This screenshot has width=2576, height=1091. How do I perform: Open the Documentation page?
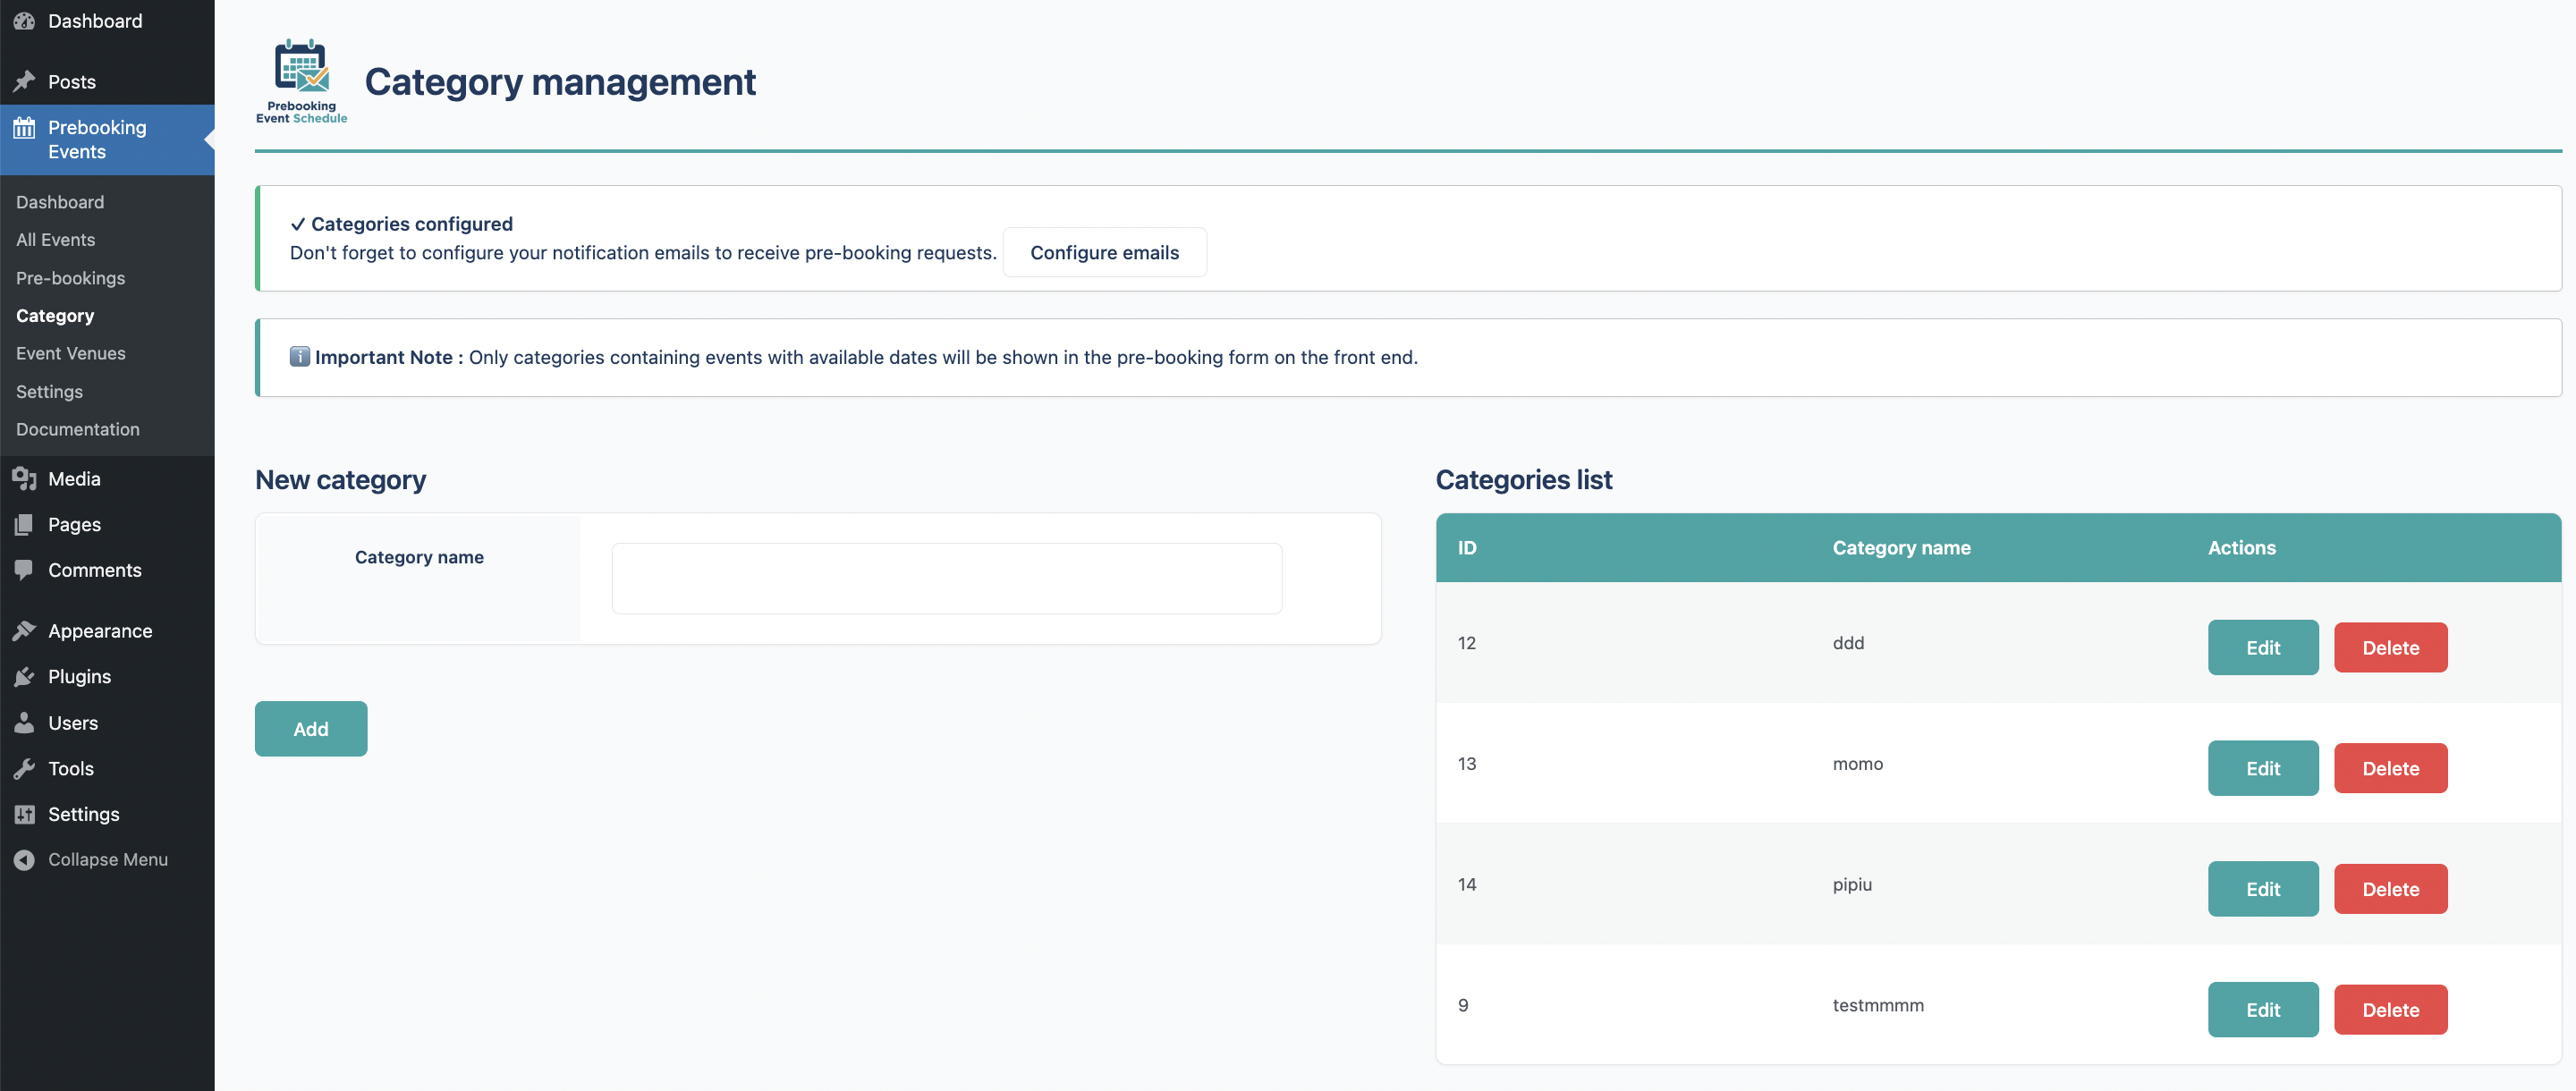77,429
